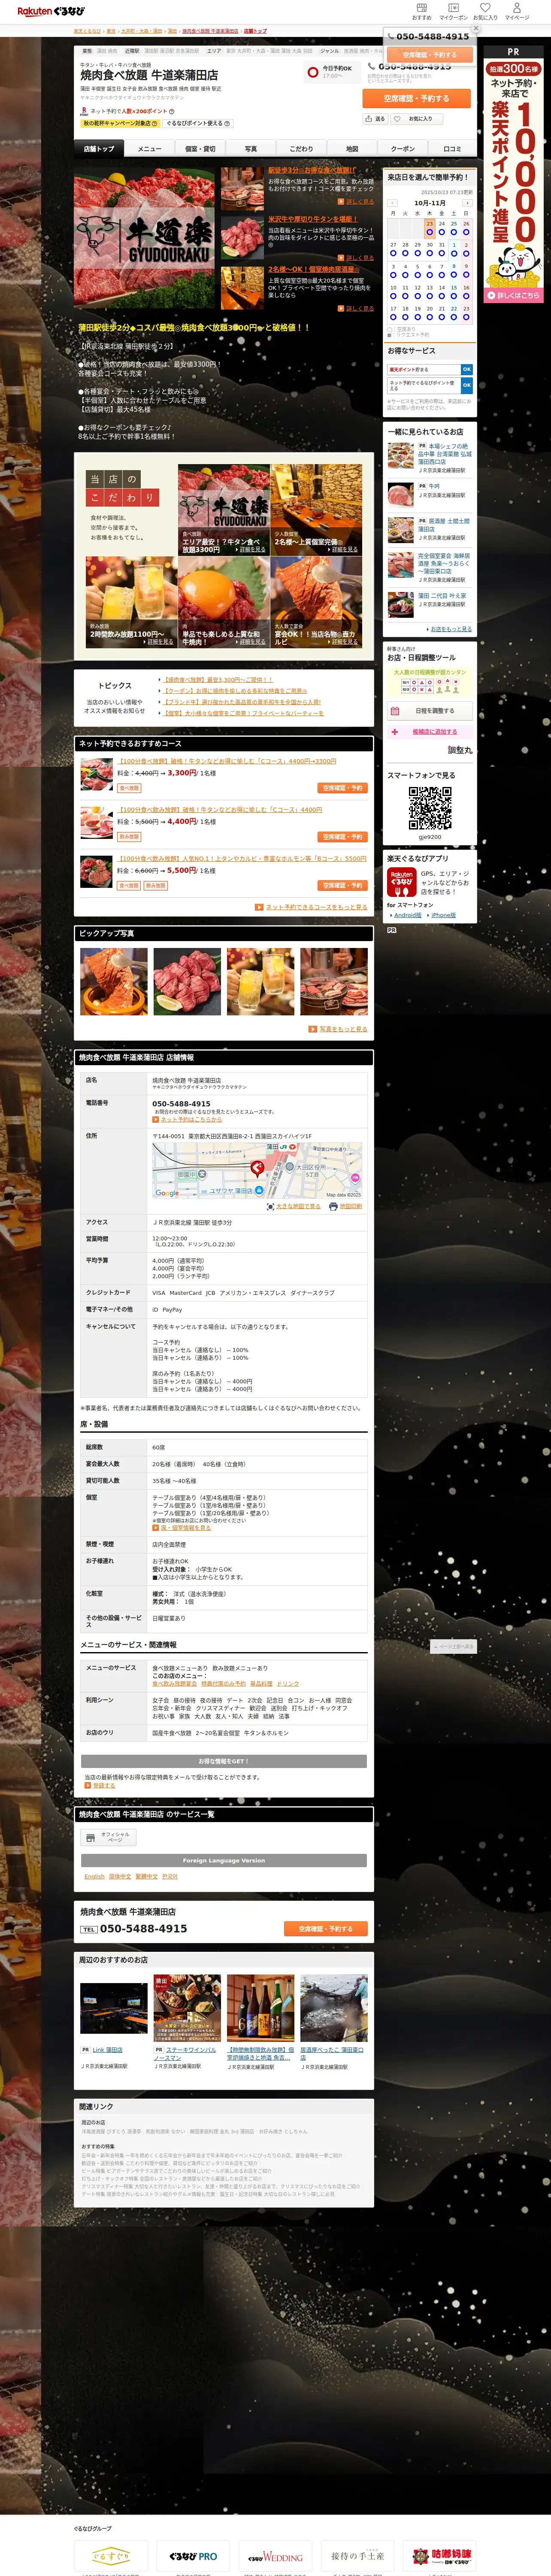Viewport: 551px width, 2576px height.
Task: Click the 候補店に追加する plus button
Action: [429, 731]
